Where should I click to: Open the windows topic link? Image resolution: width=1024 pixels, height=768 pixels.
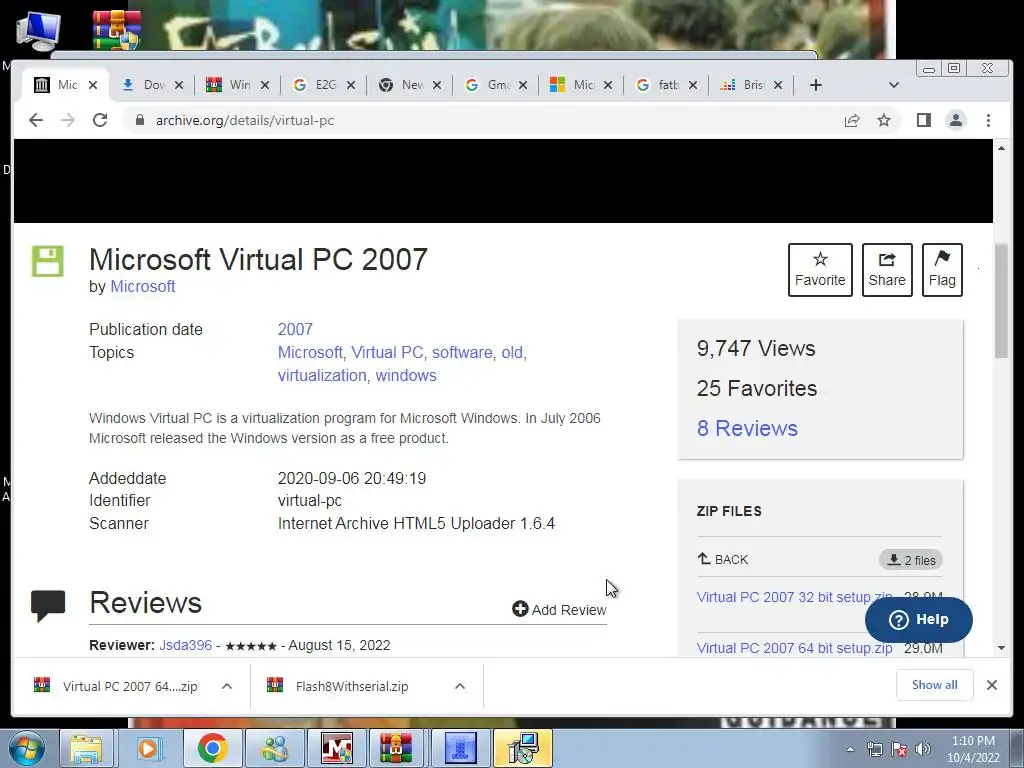coord(406,376)
